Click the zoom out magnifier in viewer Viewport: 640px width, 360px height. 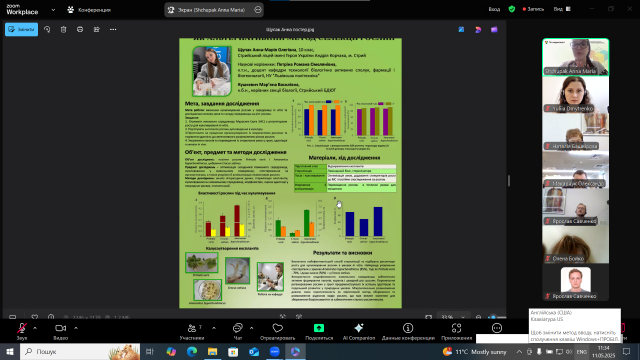point(478,317)
